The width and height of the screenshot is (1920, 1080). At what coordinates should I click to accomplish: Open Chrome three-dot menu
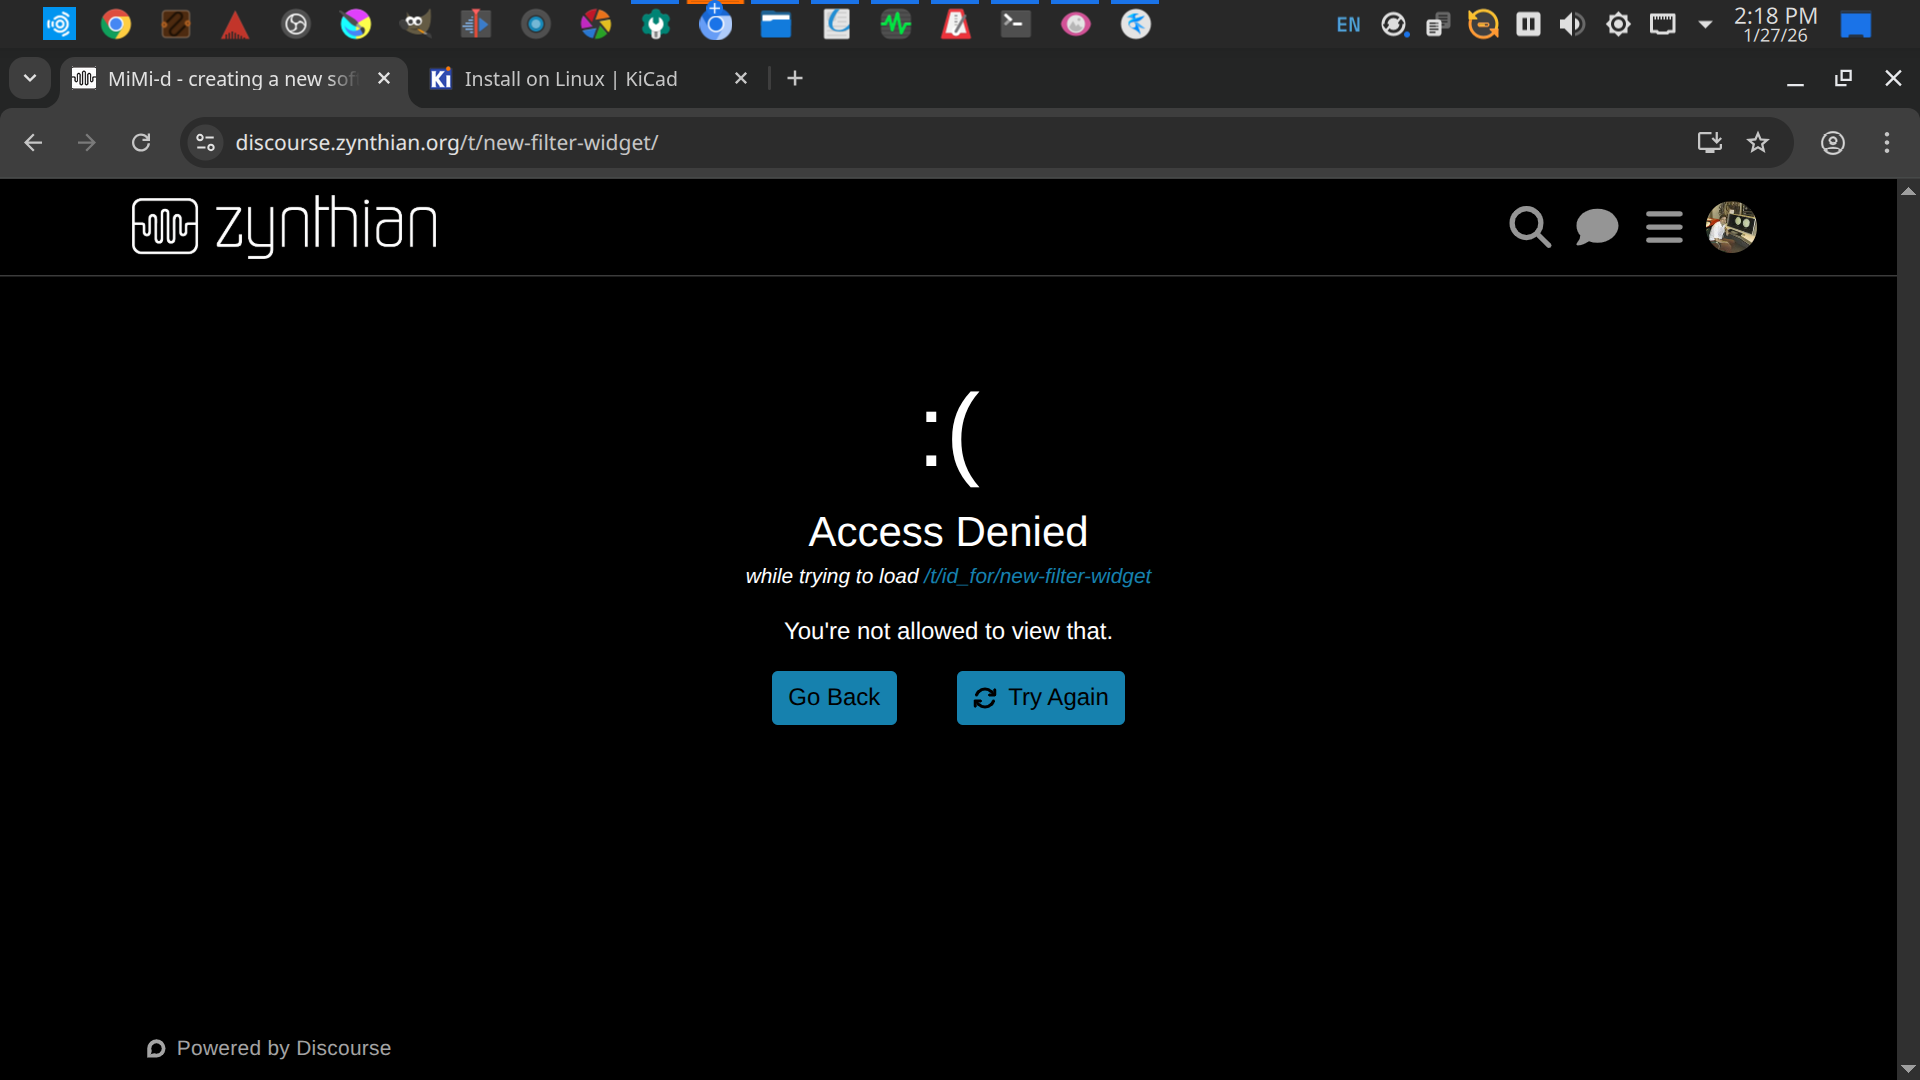click(1887, 143)
